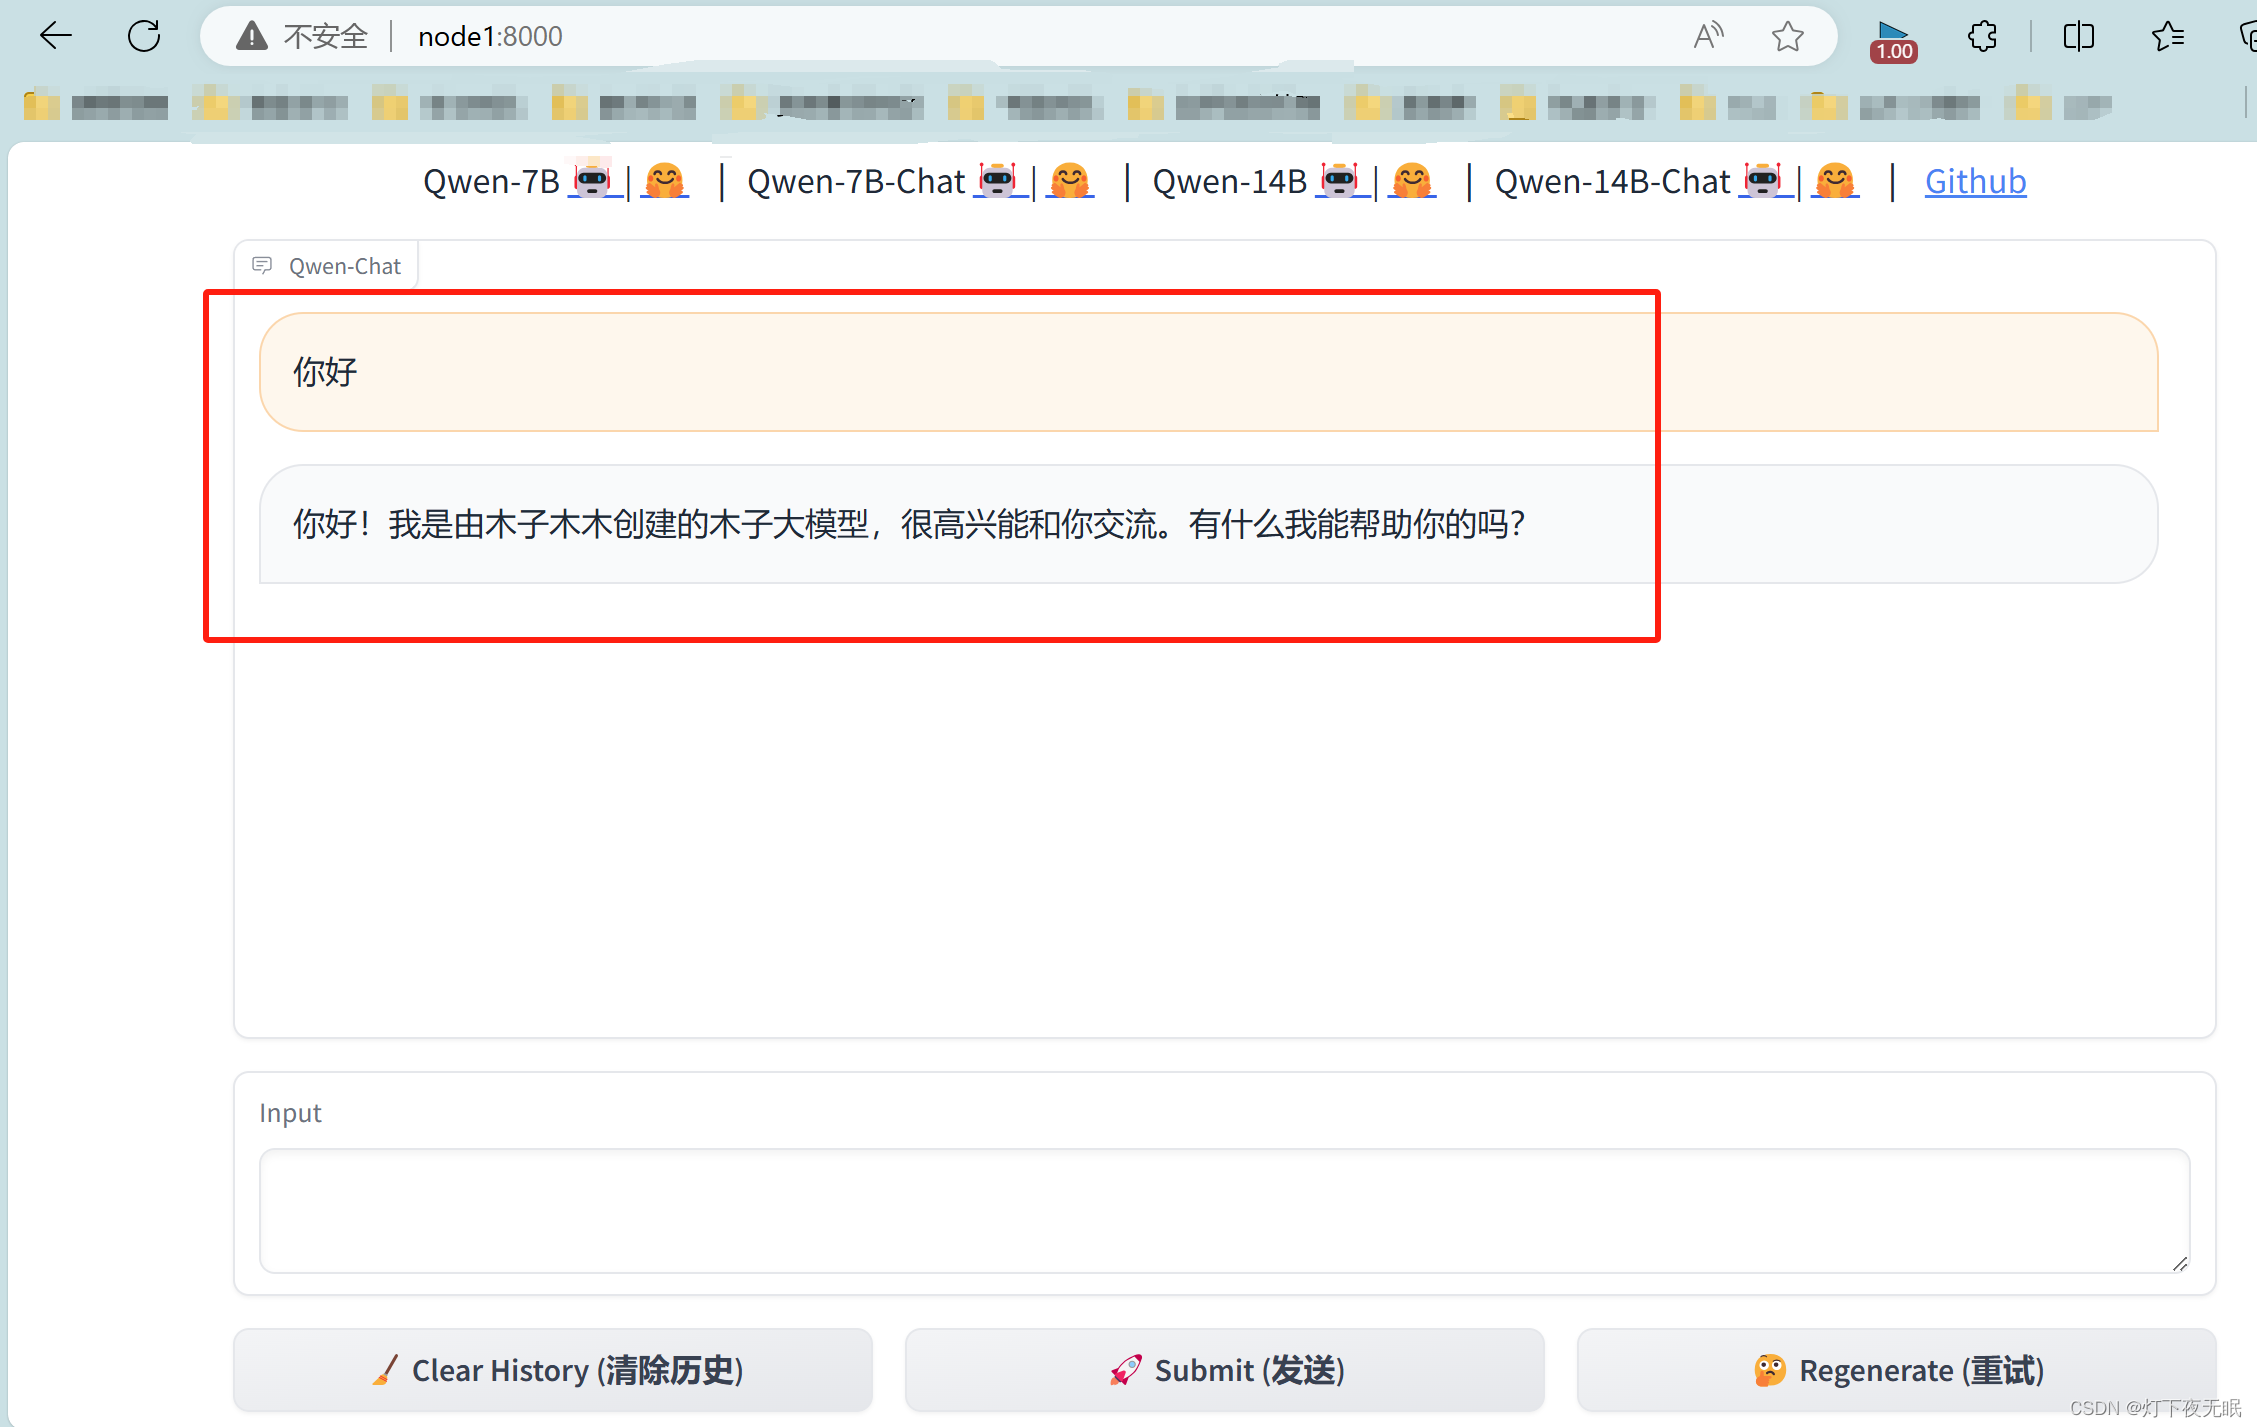The height and width of the screenshot is (1427, 2257).
Task: Click the Input field label
Action: point(290,1113)
